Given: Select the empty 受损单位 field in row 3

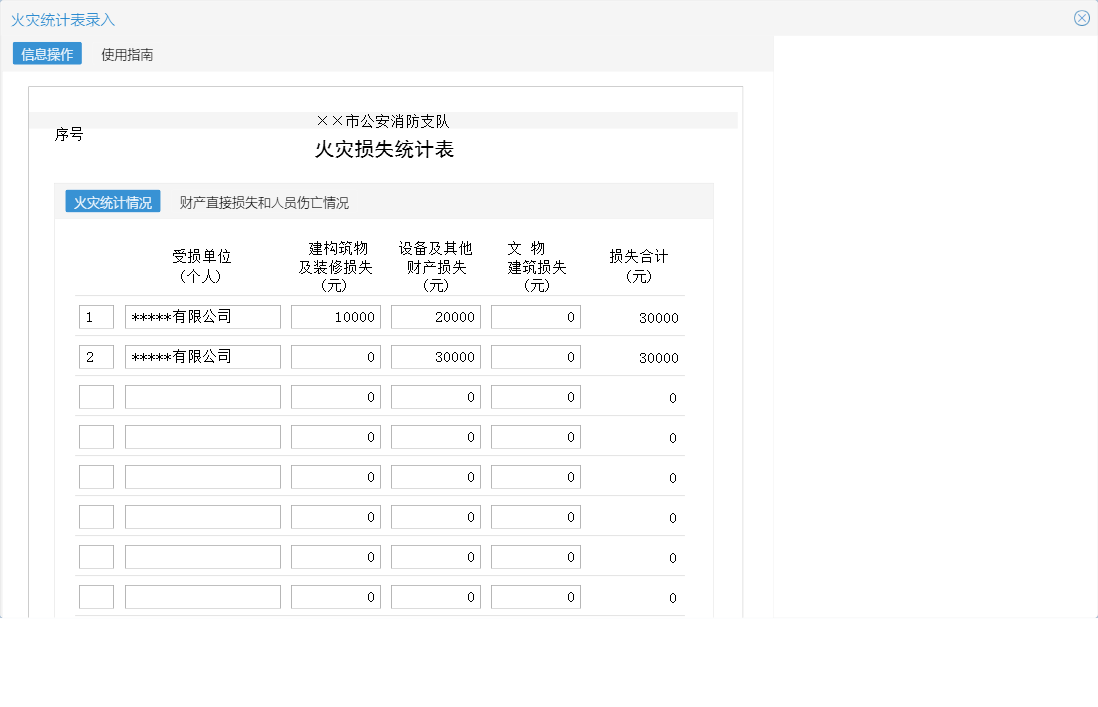Looking at the screenshot, I should pyautogui.click(x=202, y=396).
